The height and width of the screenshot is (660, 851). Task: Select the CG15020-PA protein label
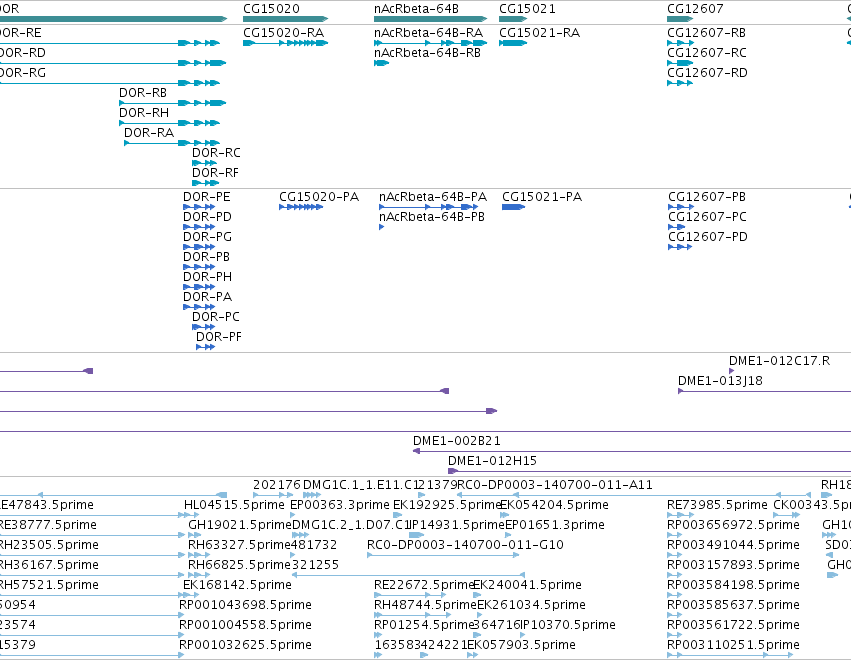[319, 196]
